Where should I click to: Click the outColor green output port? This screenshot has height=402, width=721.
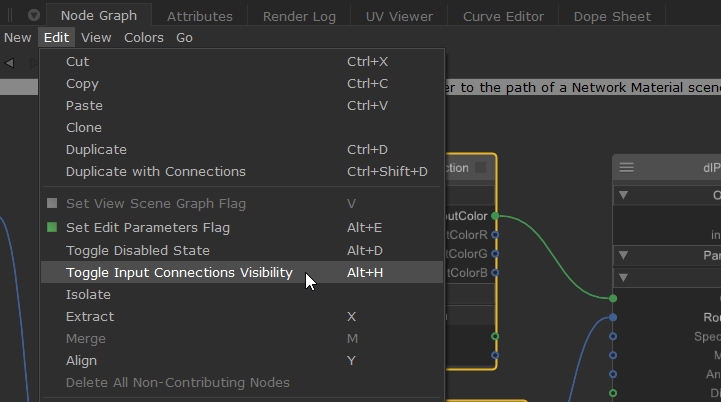[x=495, y=215]
